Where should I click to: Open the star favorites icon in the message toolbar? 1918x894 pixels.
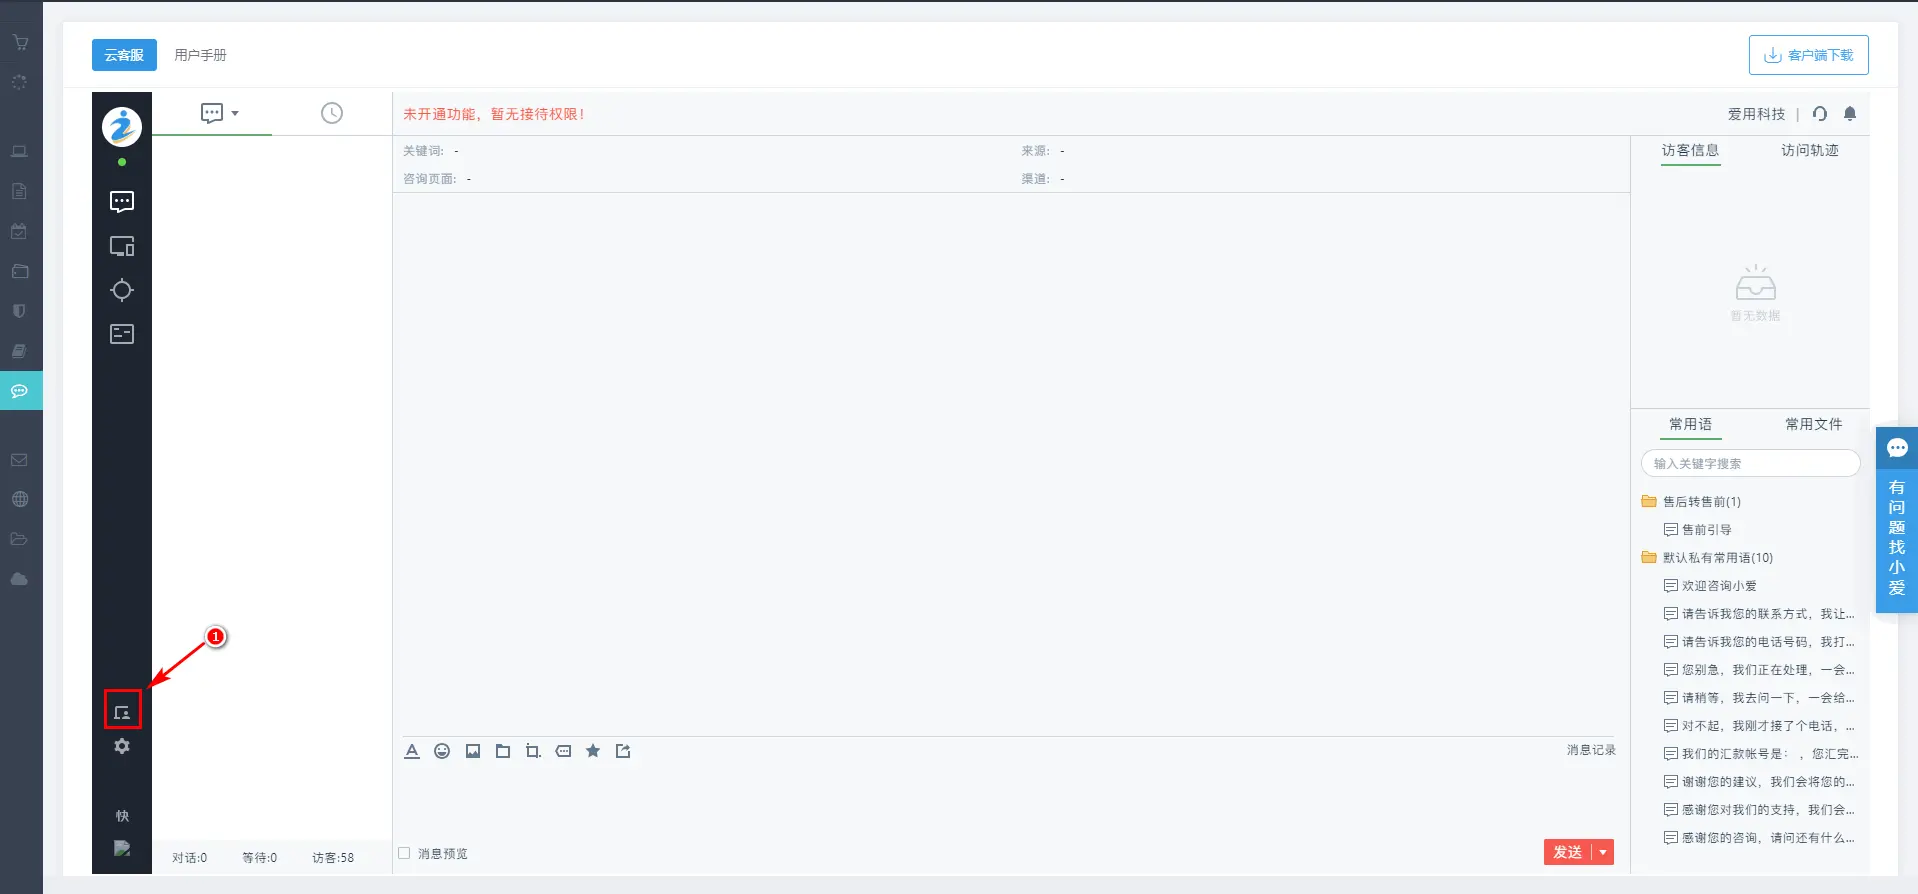click(x=593, y=751)
